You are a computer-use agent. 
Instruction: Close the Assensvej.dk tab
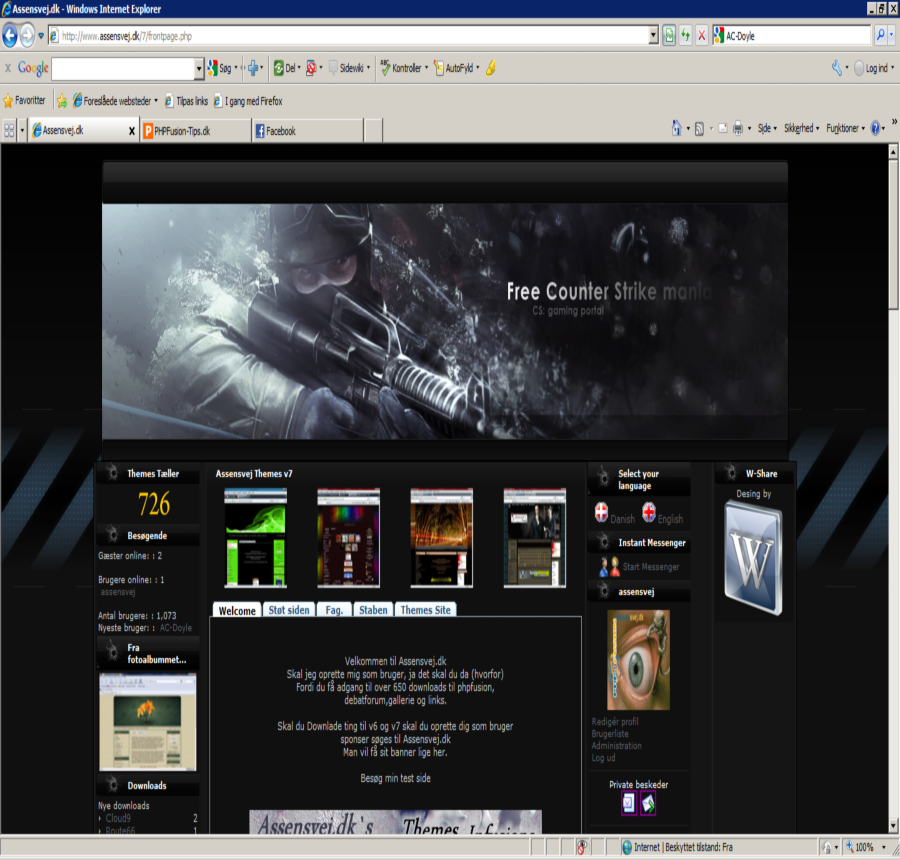click(x=131, y=131)
